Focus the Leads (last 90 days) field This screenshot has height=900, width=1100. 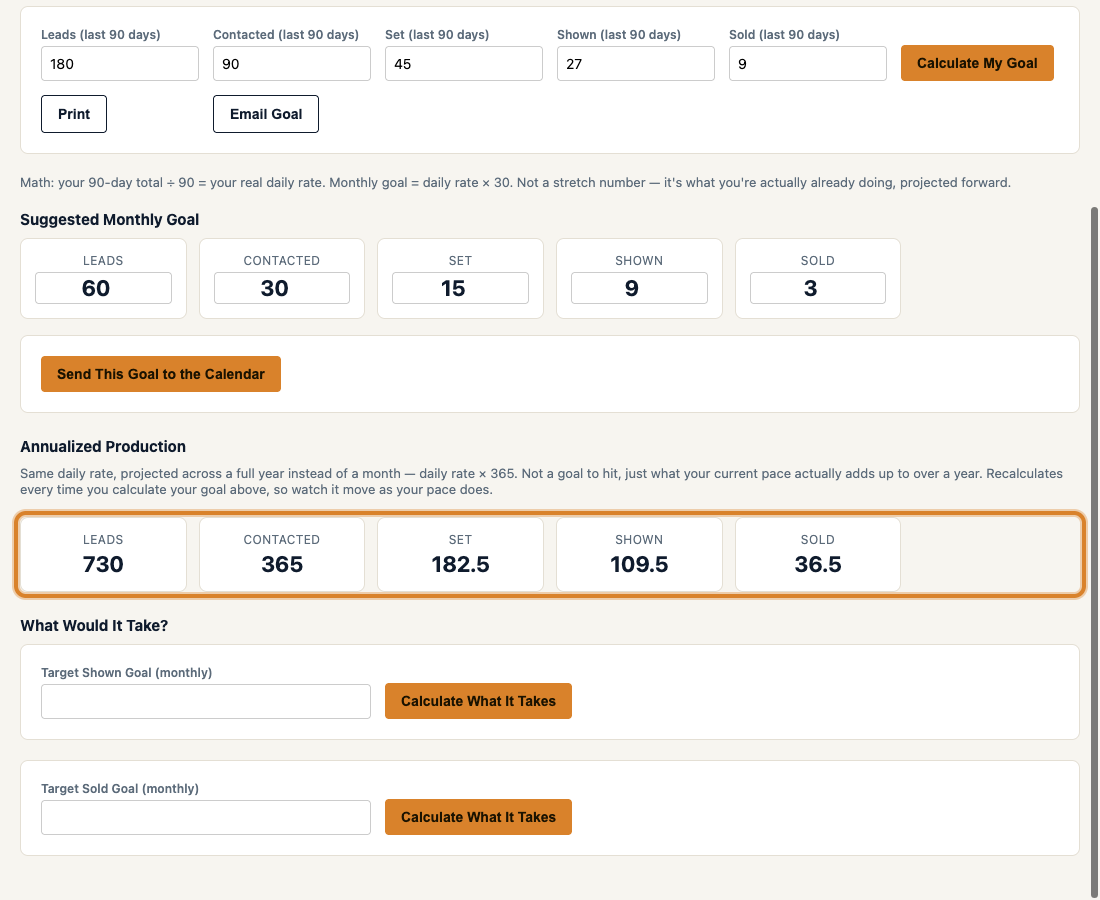pyautogui.click(x=120, y=64)
